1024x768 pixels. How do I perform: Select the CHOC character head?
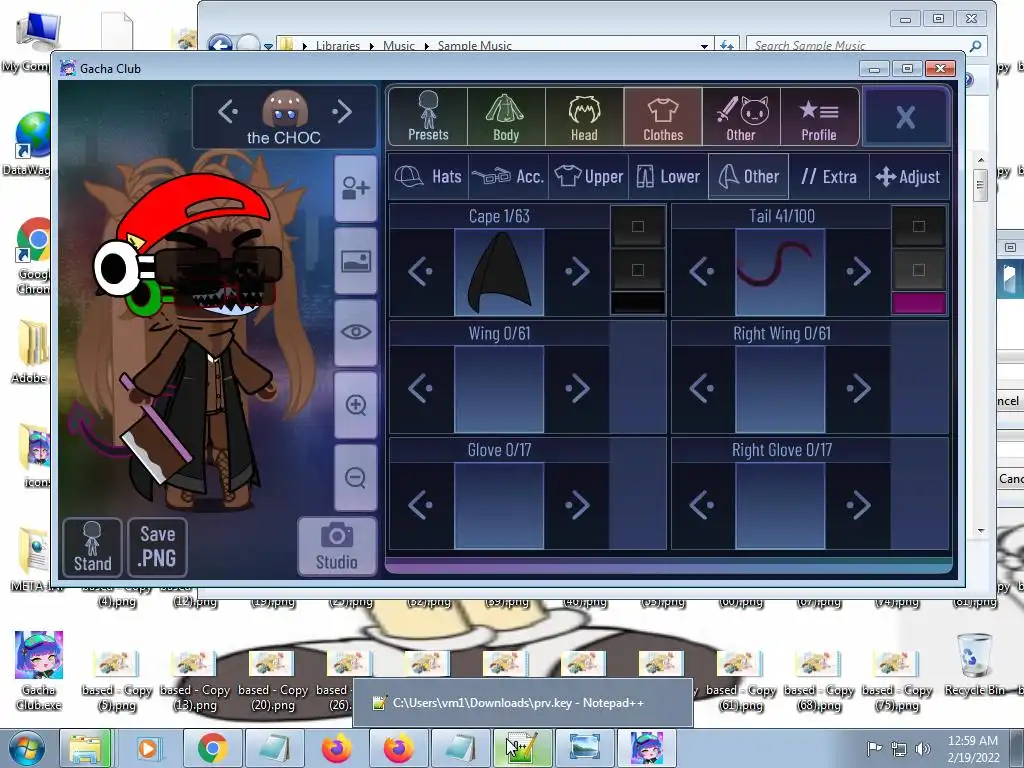point(284,108)
